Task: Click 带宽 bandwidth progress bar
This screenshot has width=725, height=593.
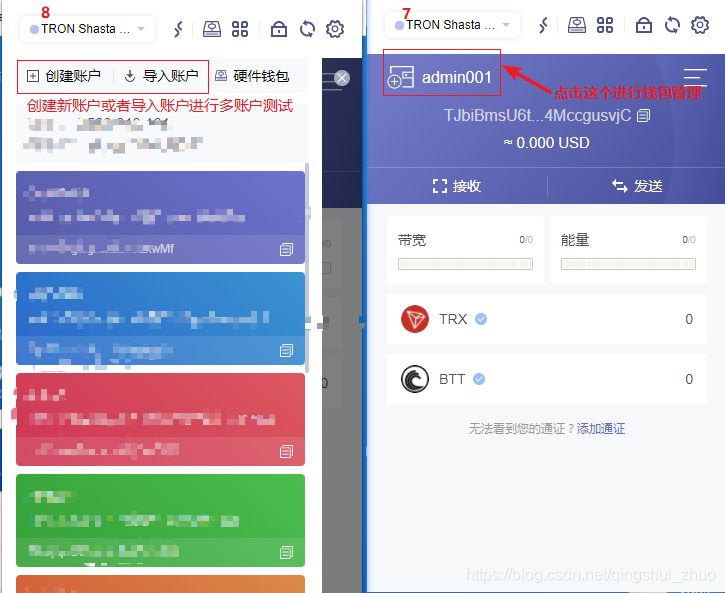Action: [465, 264]
